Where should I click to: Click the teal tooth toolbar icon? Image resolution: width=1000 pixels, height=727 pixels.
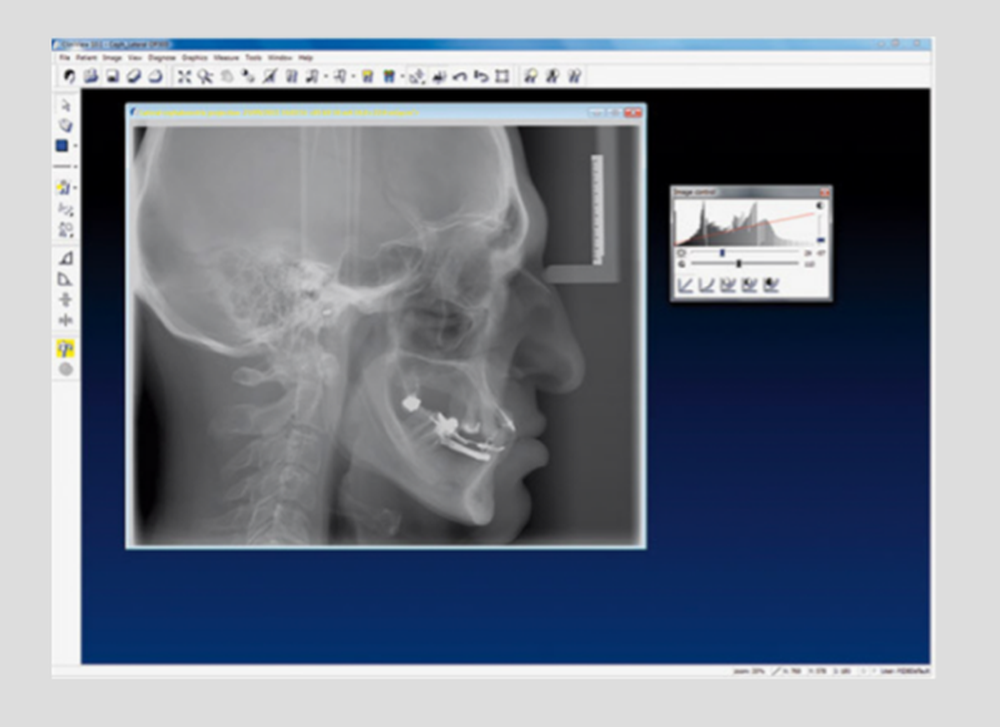[x=389, y=77]
